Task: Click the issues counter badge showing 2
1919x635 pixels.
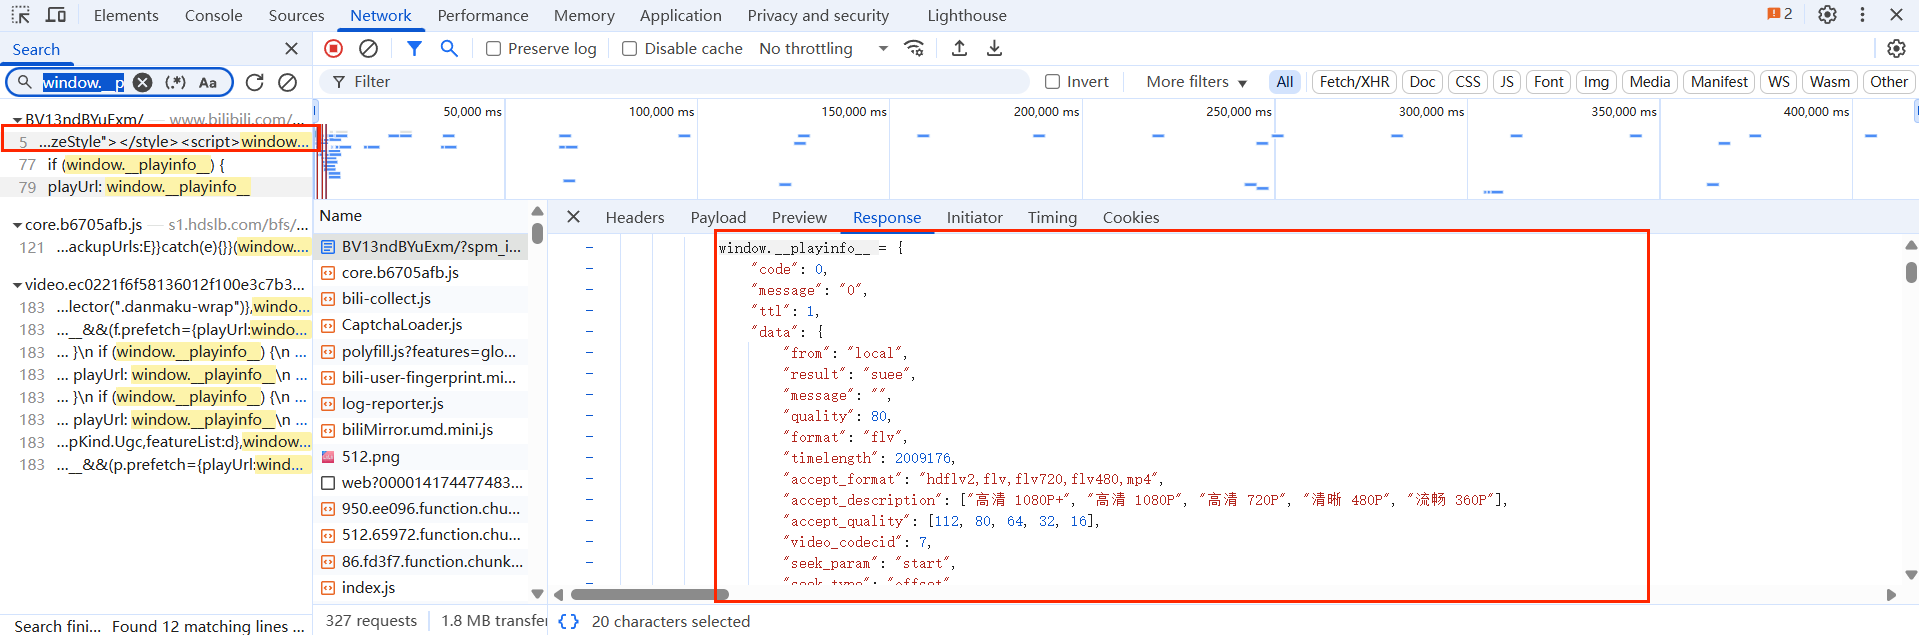Action: click(x=1780, y=14)
